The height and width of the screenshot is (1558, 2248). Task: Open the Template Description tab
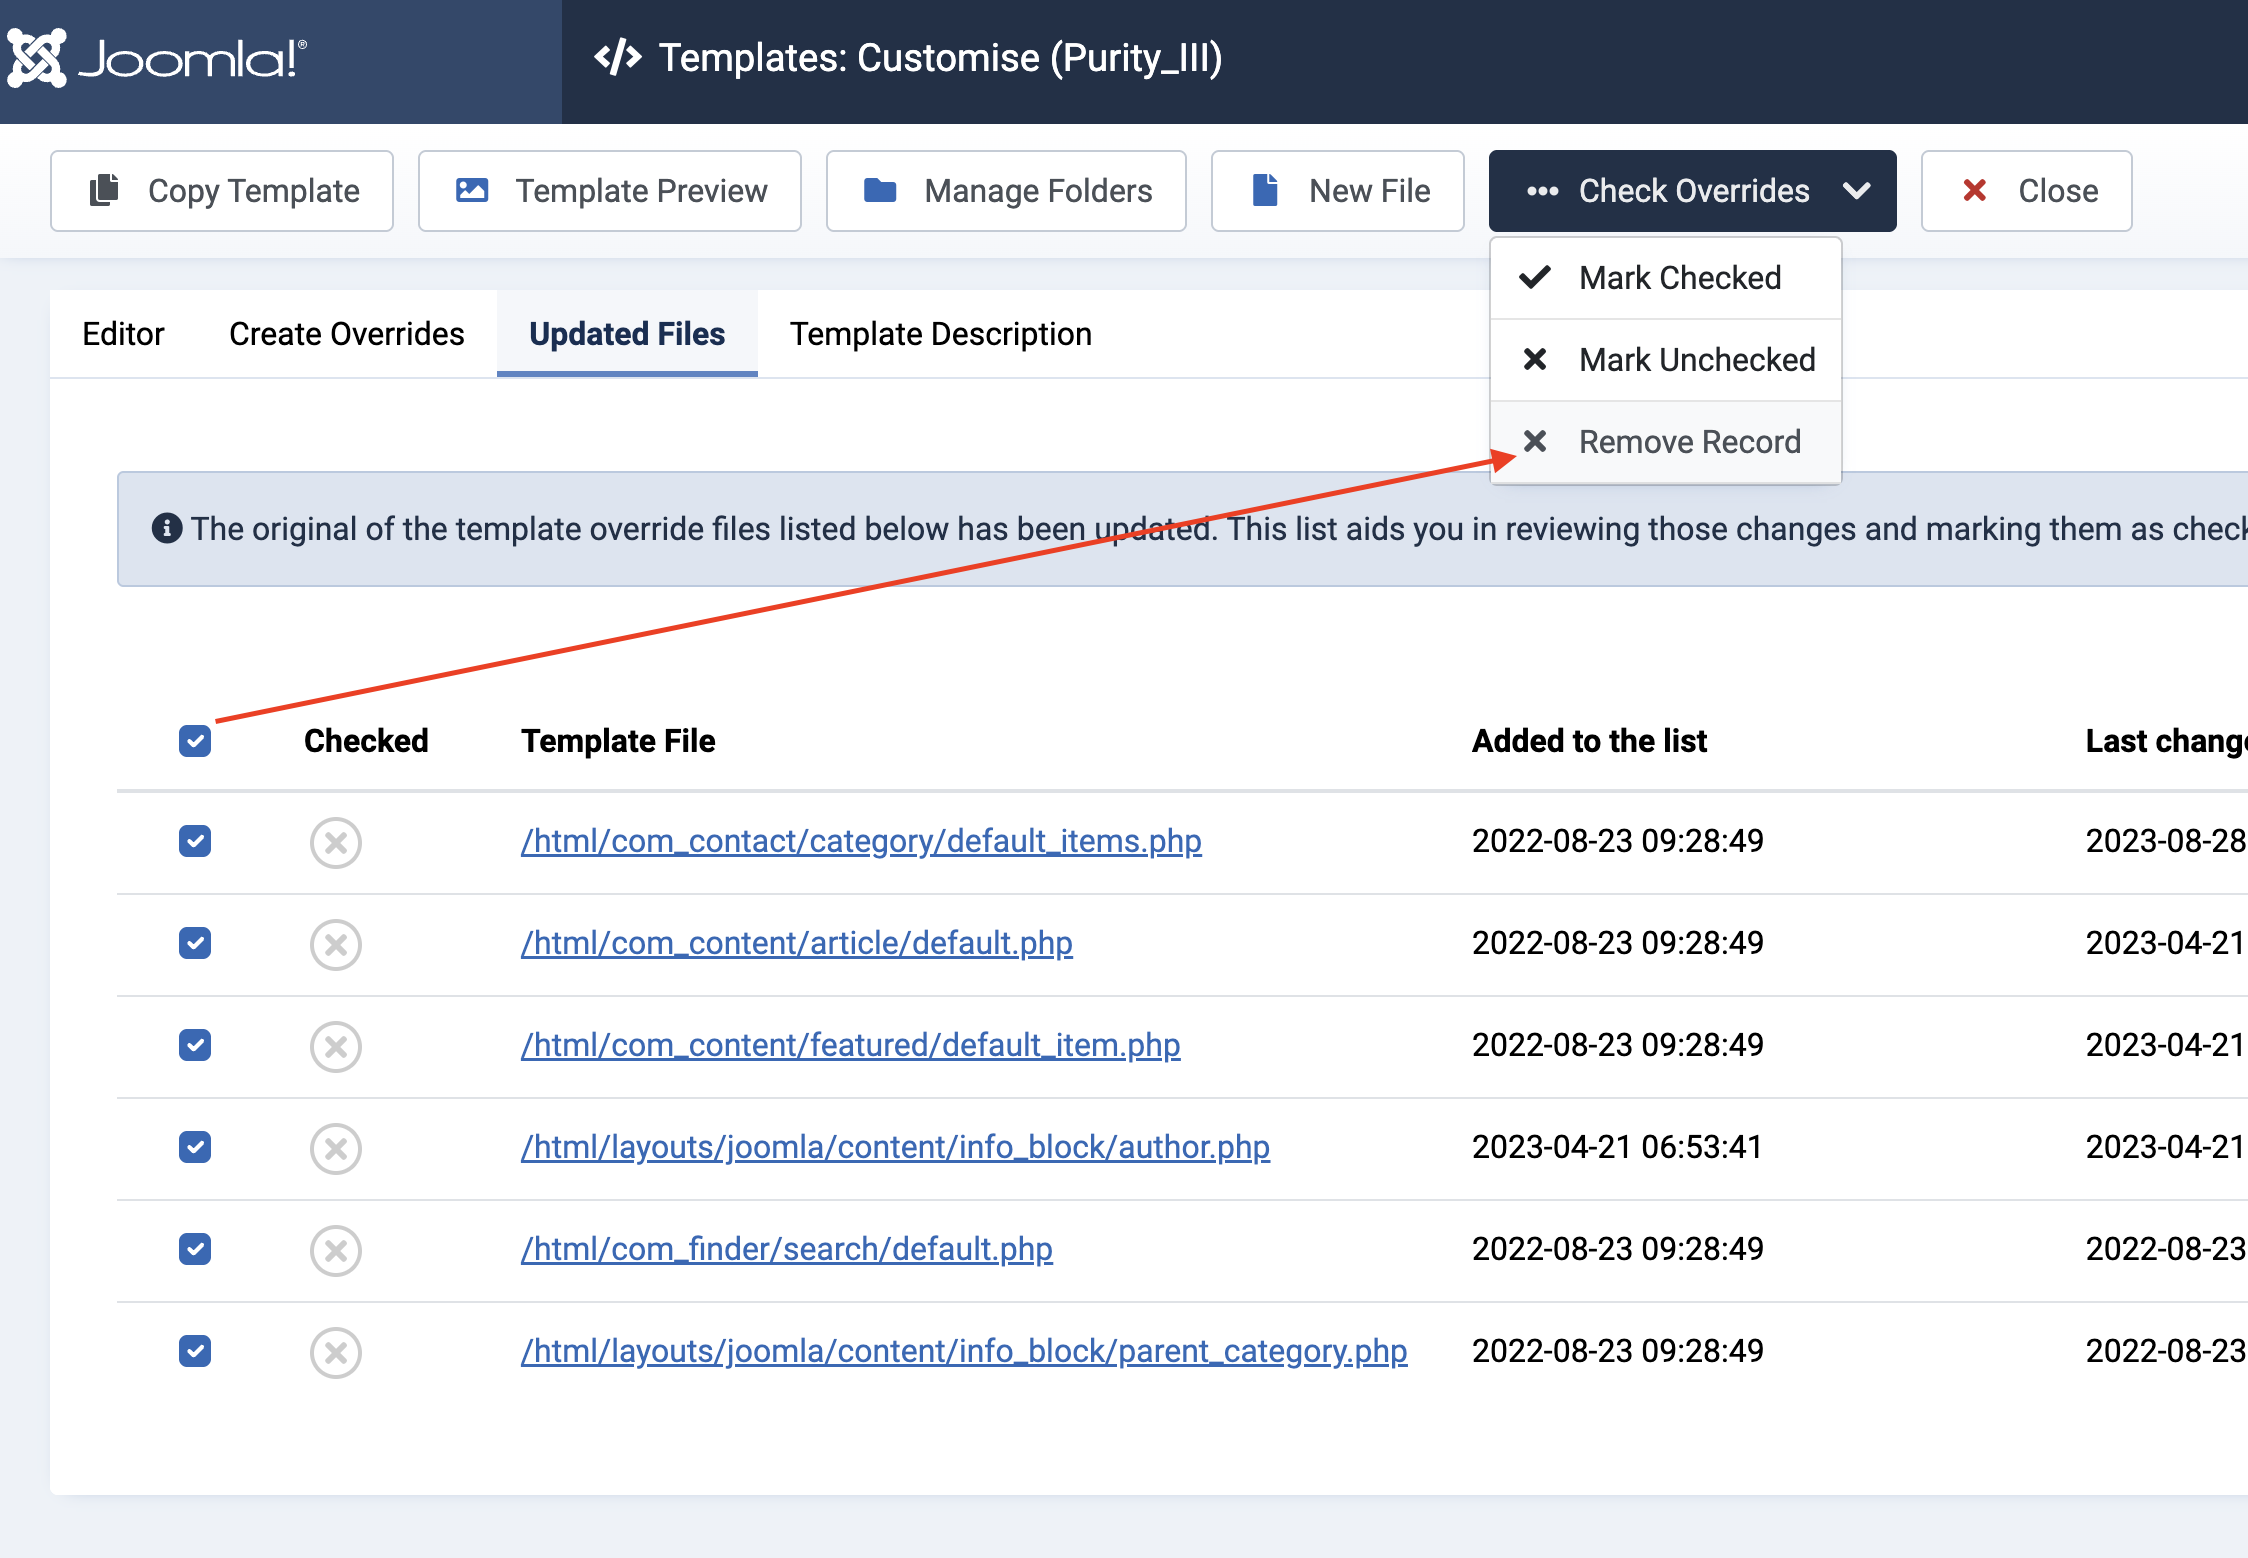point(940,334)
